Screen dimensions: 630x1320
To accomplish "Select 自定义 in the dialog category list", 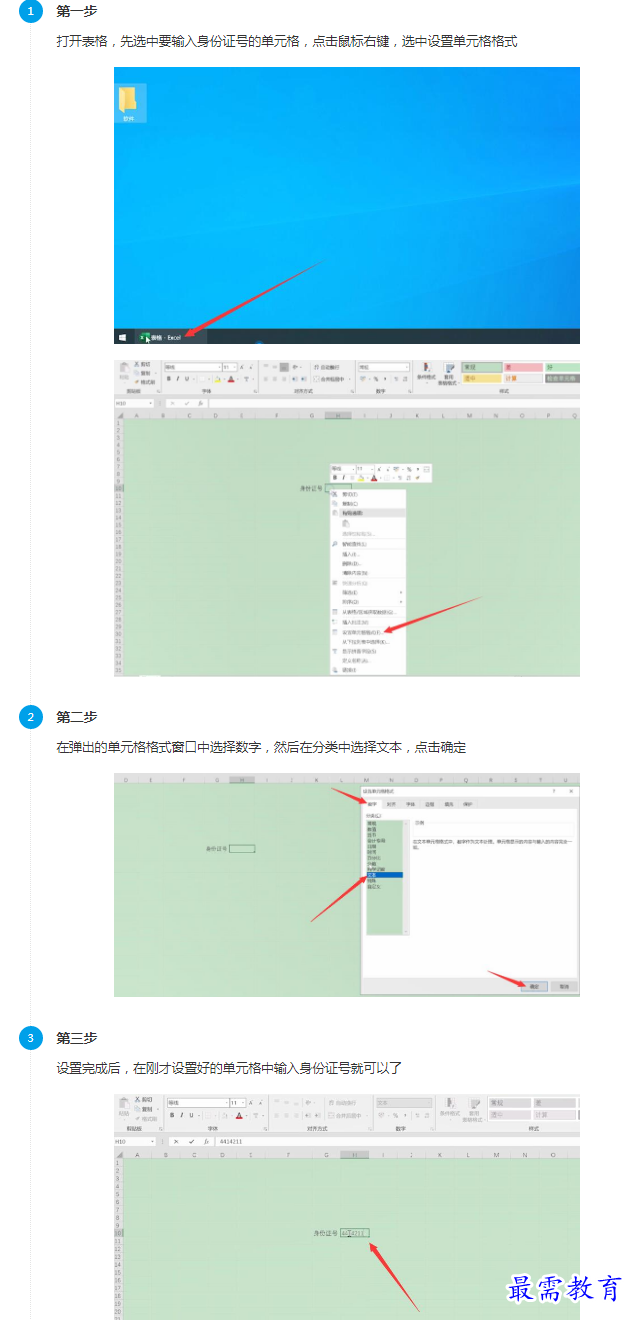I will 384,887.
